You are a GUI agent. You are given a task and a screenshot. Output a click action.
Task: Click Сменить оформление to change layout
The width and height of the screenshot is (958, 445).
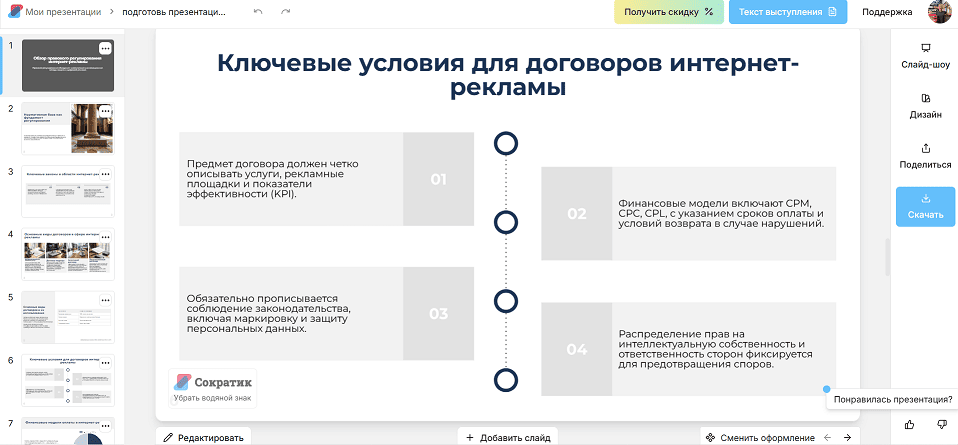point(761,438)
